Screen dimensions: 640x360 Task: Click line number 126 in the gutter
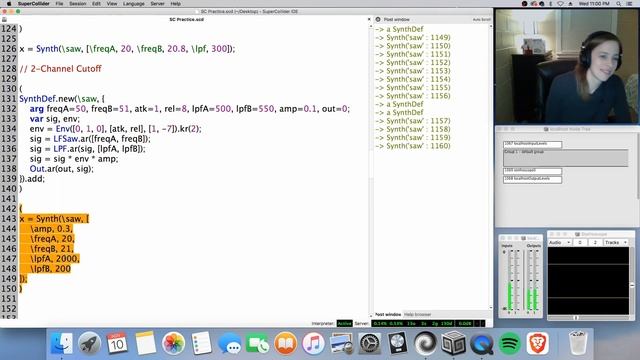tap(9, 49)
